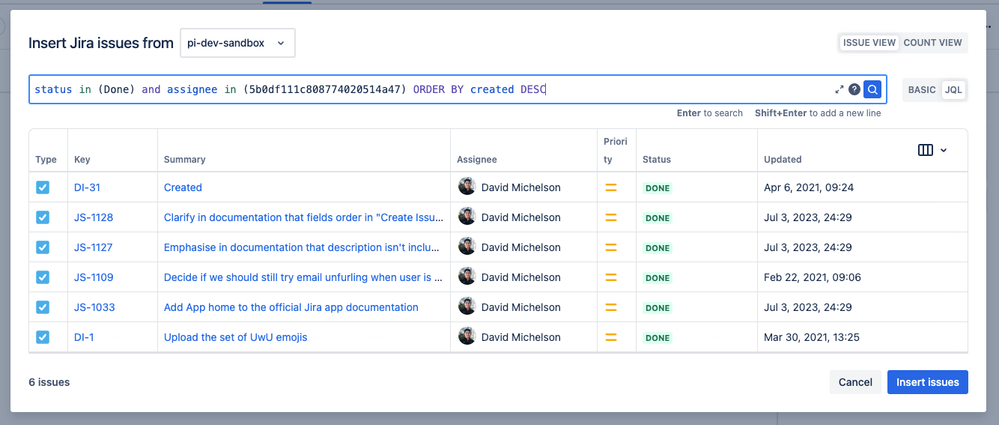Uncheck the JS-1128 issue checkbox
This screenshot has width=999, height=425.
click(x=43, y=217)
